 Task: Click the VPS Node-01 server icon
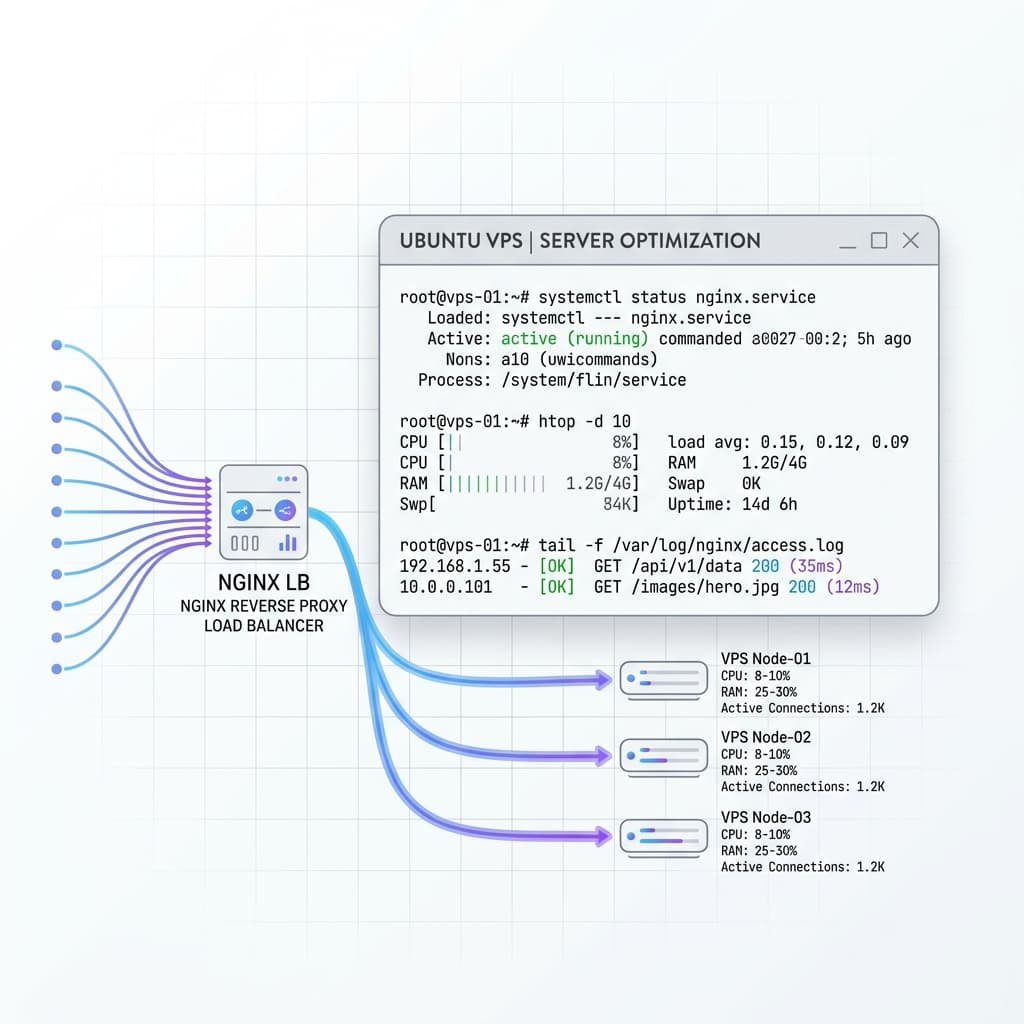coord(664,679)
